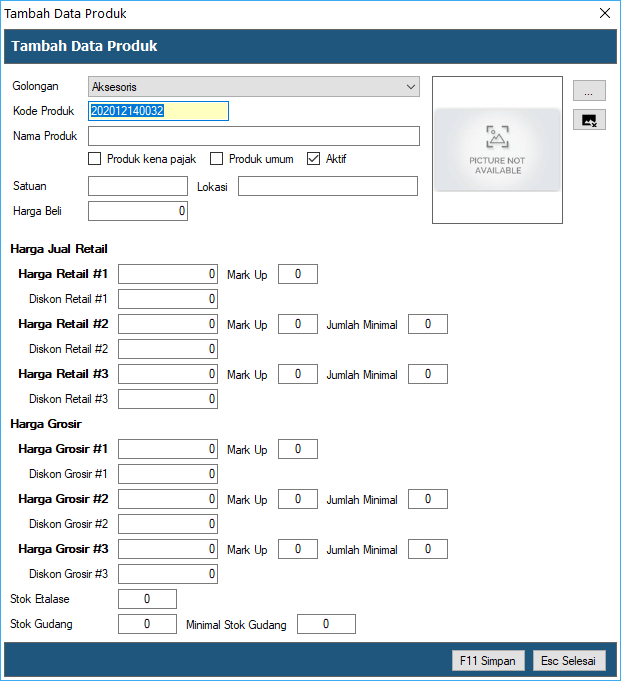
Task: Edit the Harga Beli field
Action: point(137,211)
